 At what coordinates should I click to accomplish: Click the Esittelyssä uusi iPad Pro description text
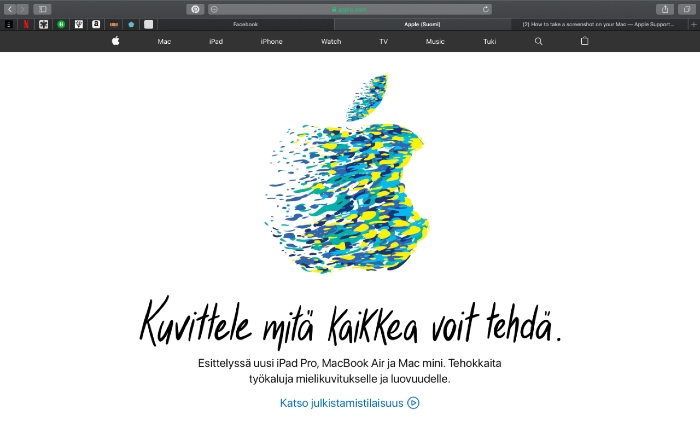(x=350, y=371)
